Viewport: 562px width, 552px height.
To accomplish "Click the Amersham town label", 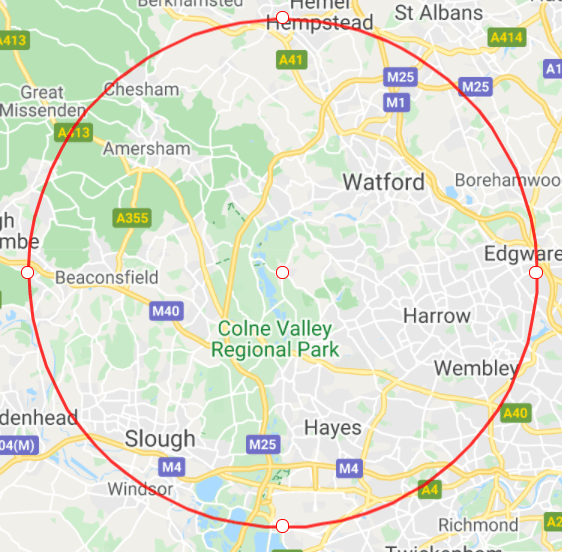I will (x=147, y=149).
